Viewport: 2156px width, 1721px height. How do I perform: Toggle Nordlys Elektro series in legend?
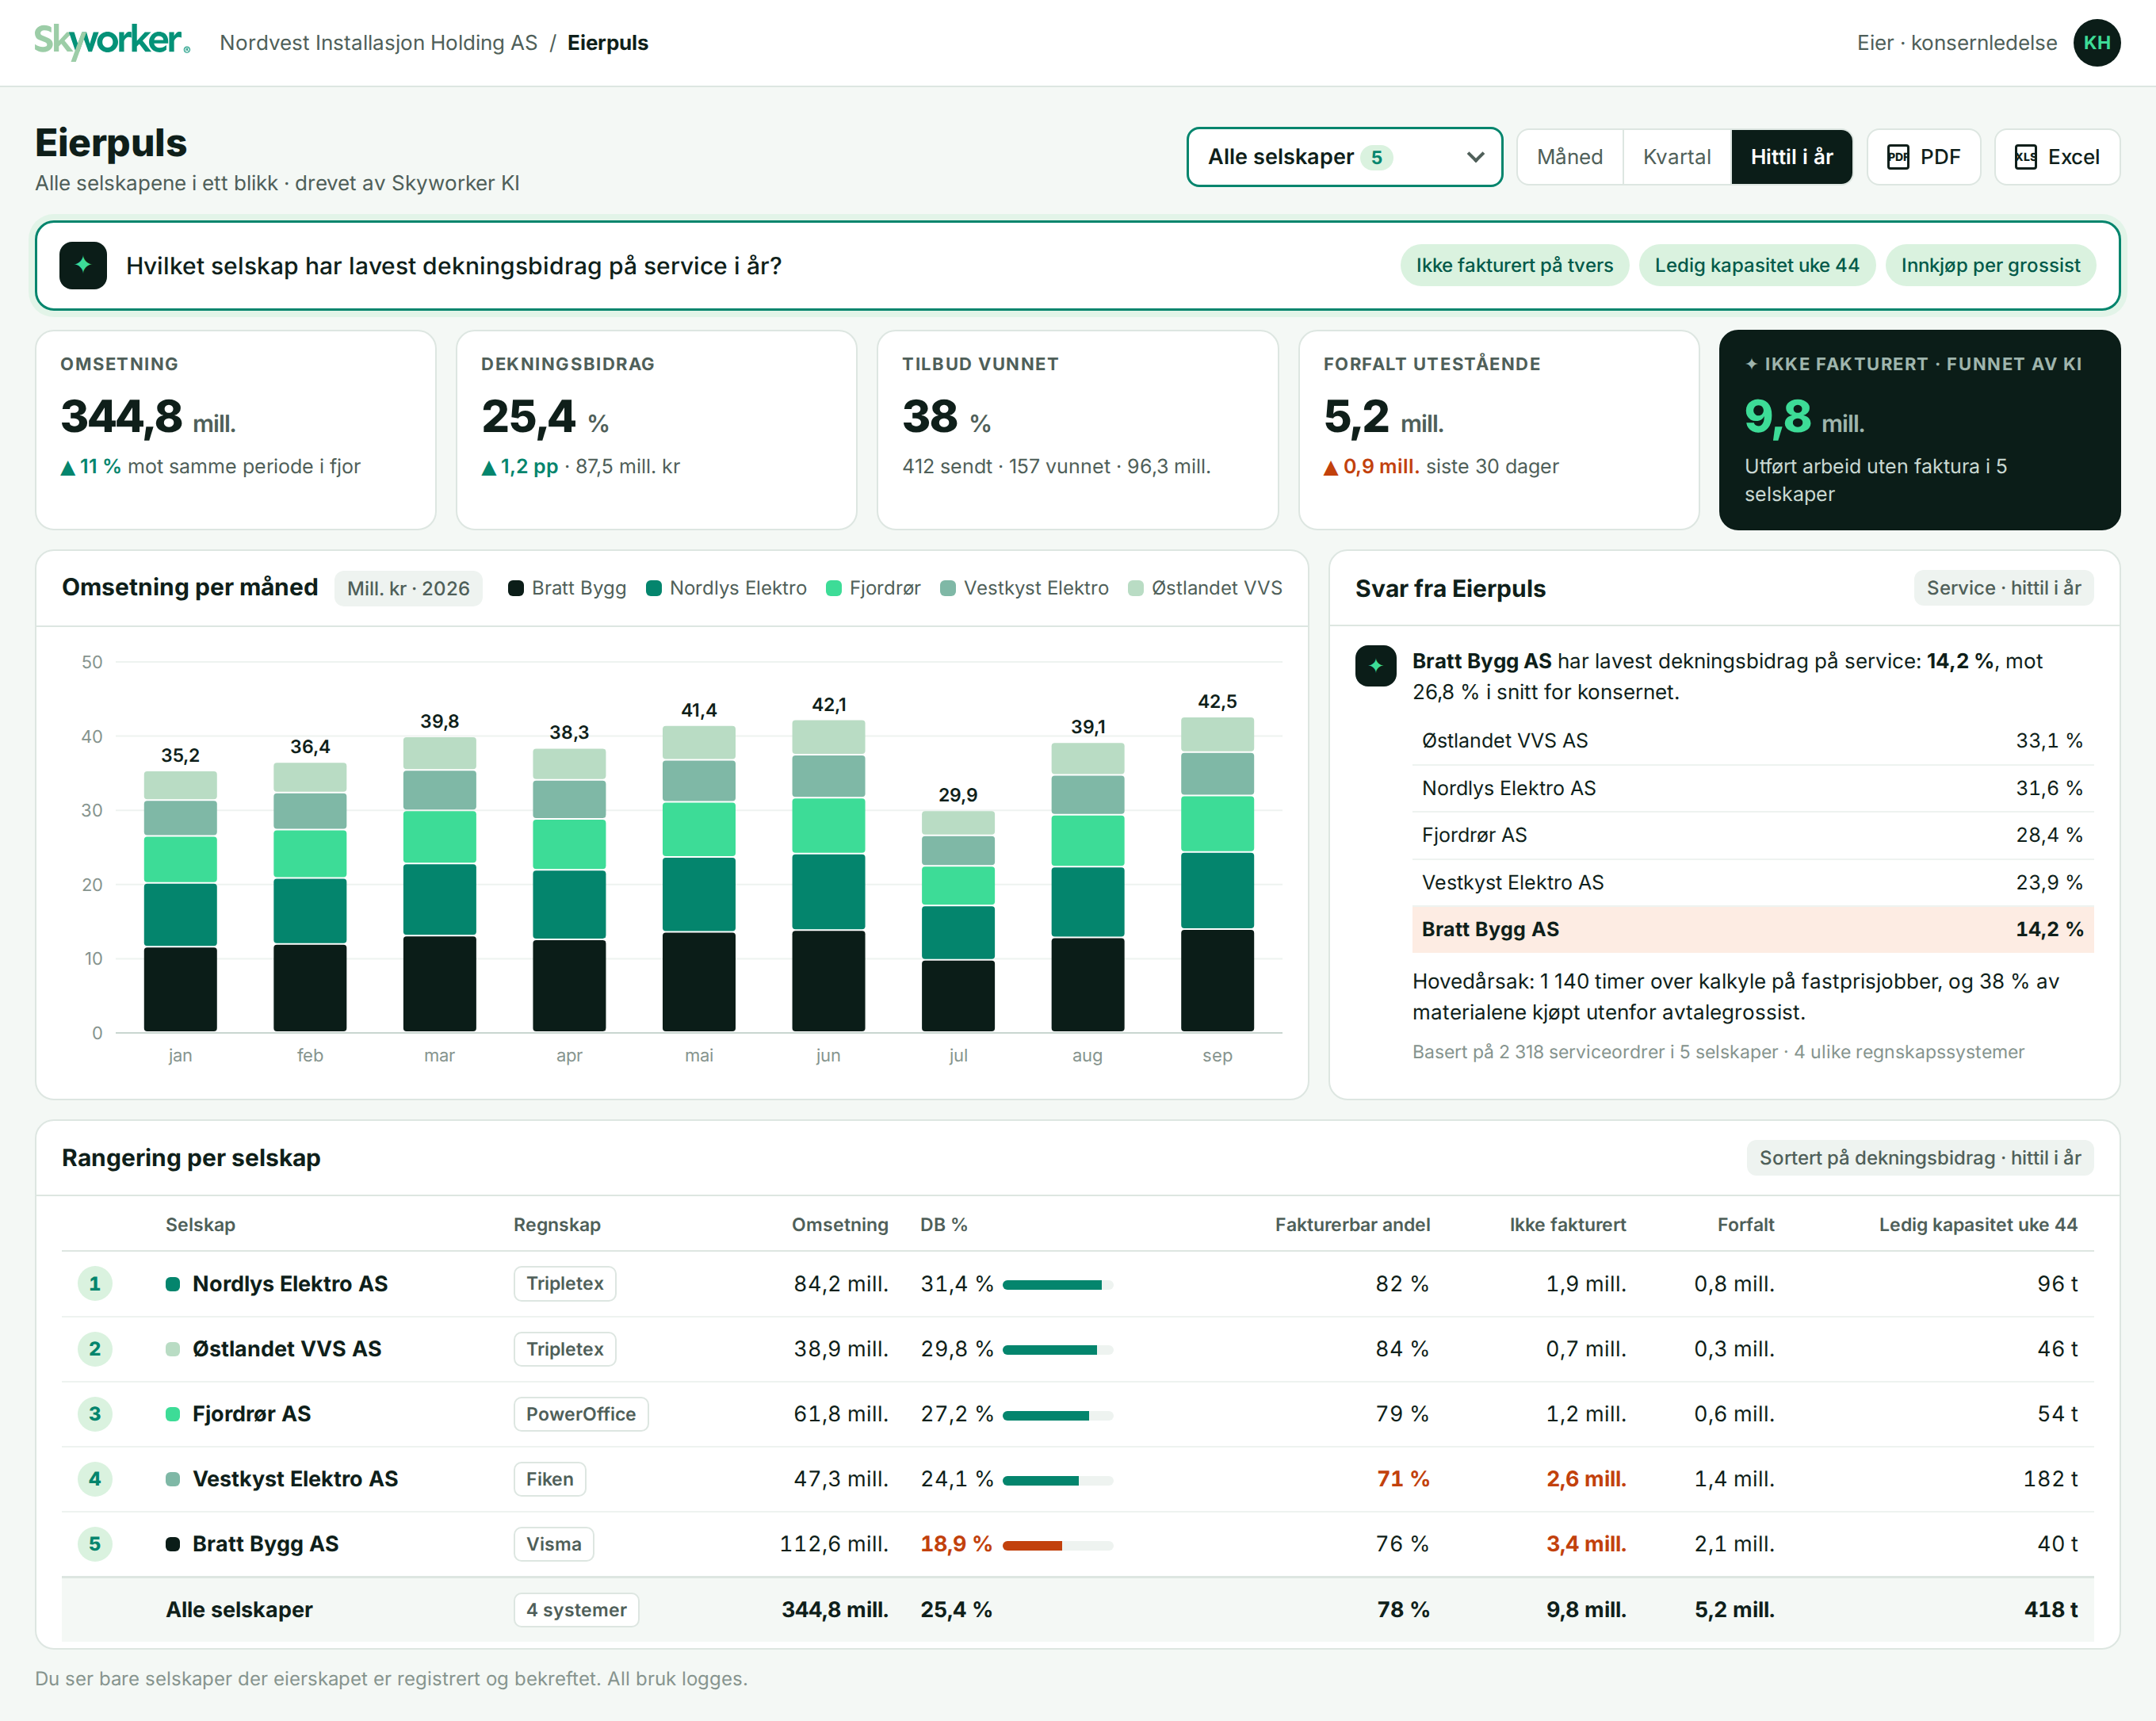(x=726, y=588)
